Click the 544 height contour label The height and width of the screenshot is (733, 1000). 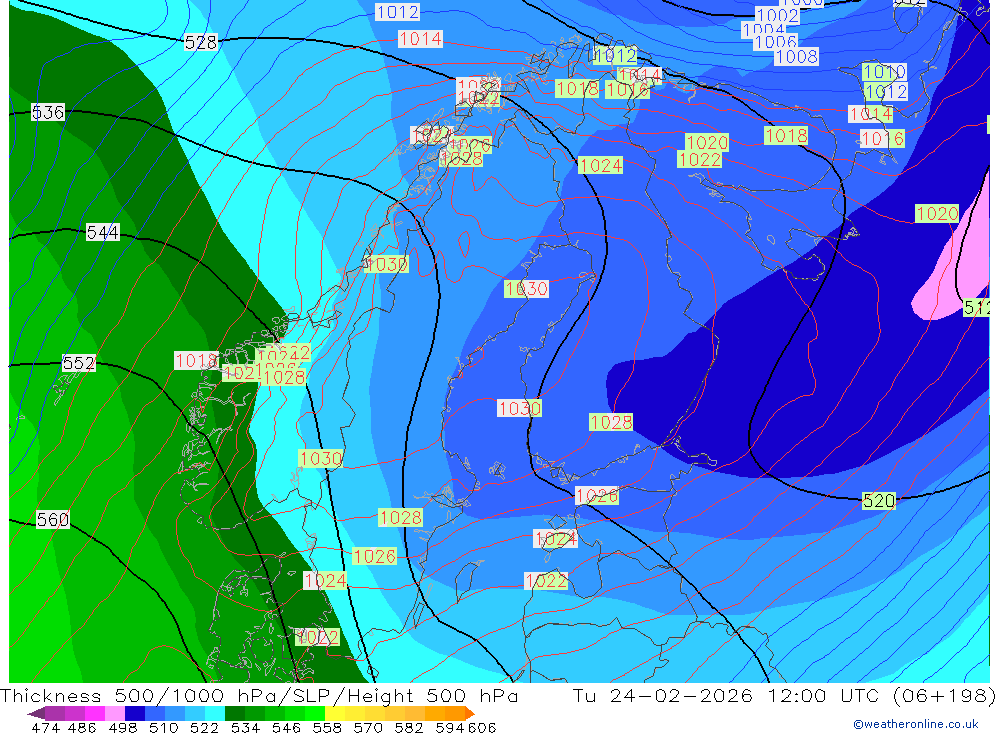point(103,233)
